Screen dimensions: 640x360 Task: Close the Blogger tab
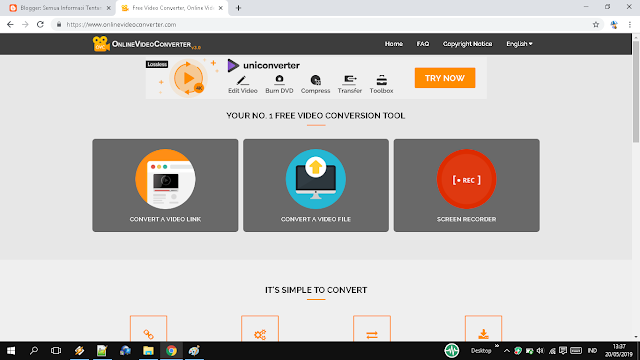pyautogui.click(x=109, y=8)
